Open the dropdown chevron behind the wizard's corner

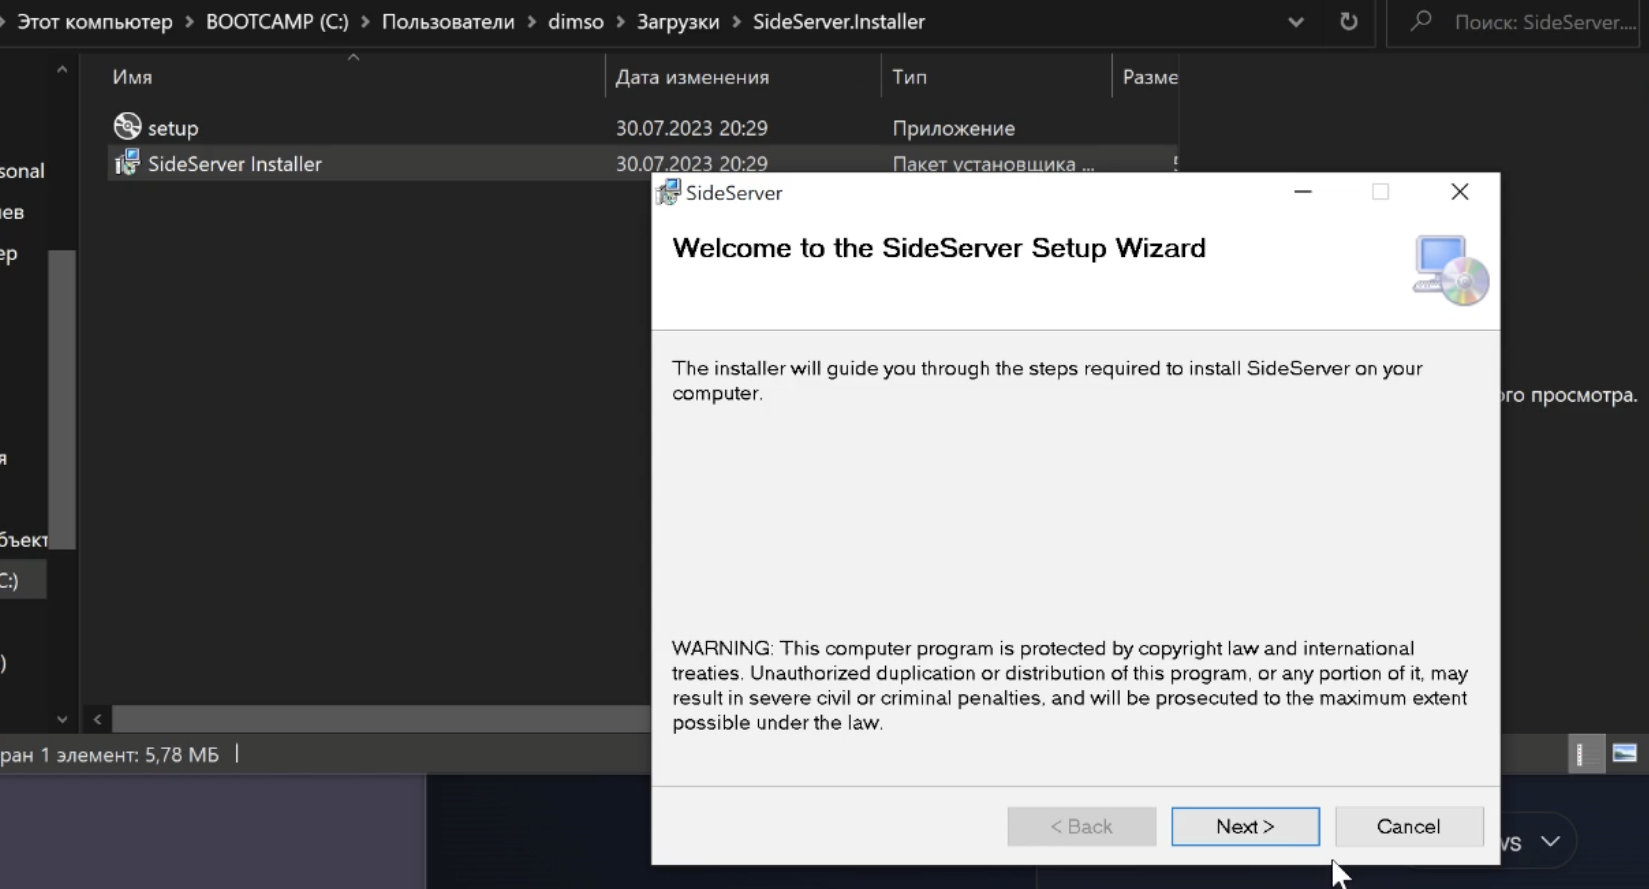click(1550, 841)
